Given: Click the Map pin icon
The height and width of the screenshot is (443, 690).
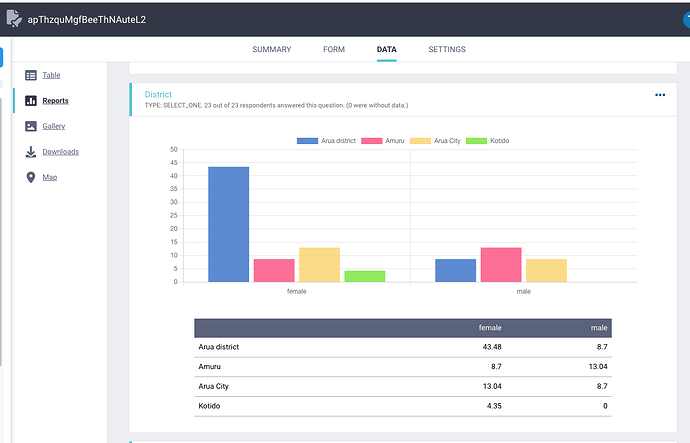Looking at the screenshot, I should (31, 177).
